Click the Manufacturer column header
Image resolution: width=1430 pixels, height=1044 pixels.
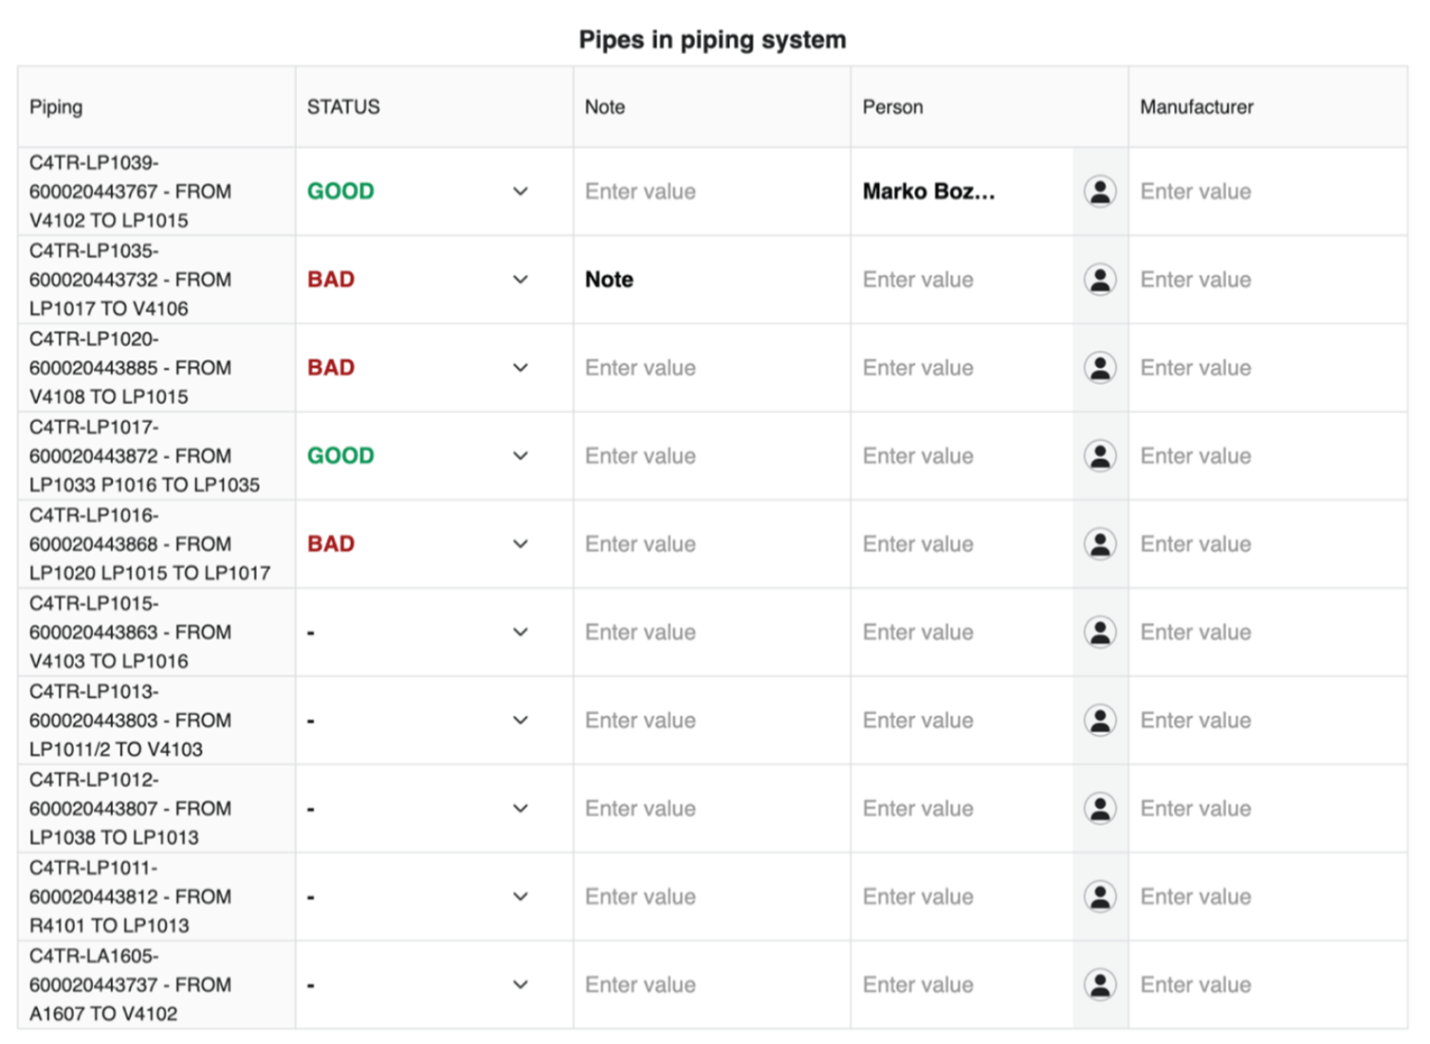click(1196, 107)
